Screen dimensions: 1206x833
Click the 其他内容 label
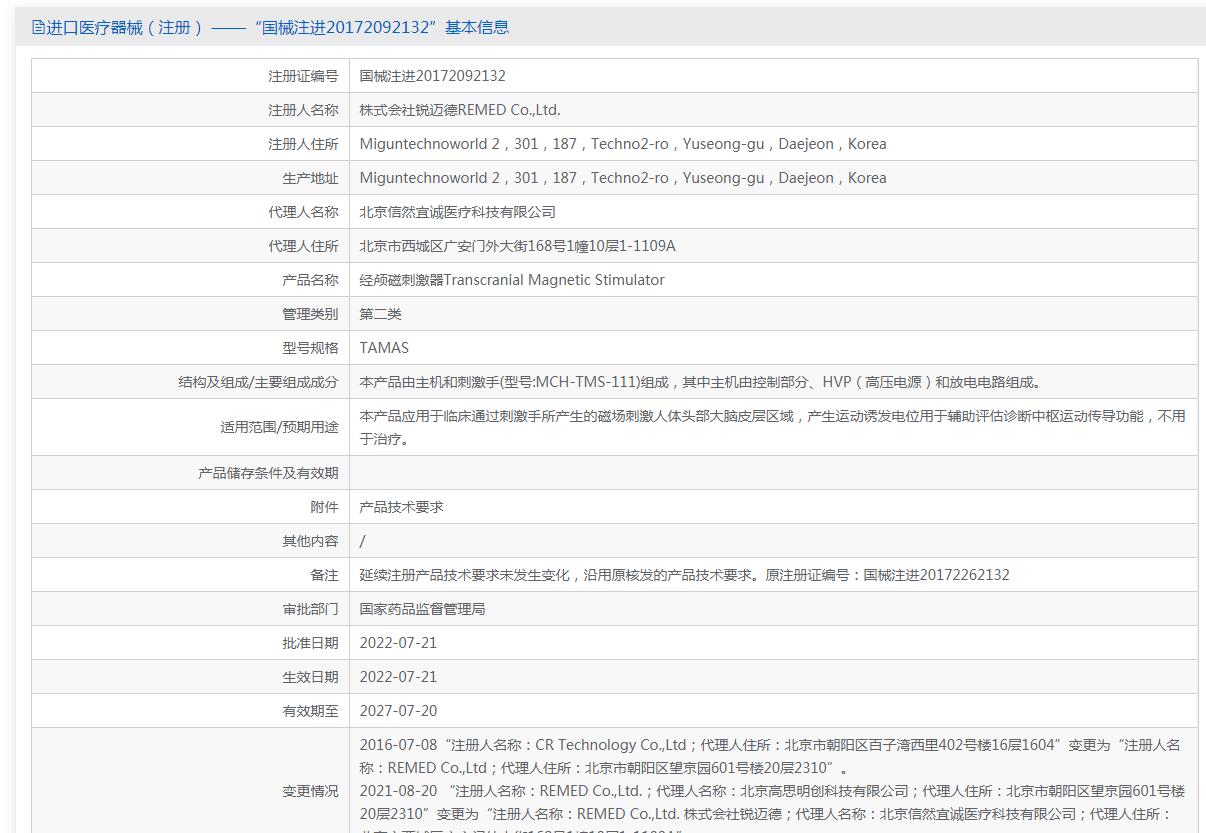pos(310,541)
